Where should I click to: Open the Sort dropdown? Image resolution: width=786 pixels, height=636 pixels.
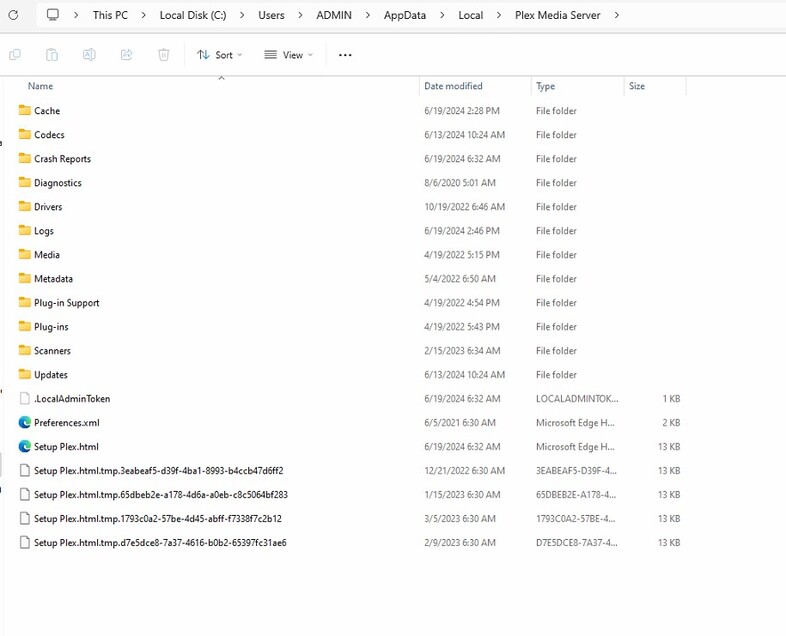(220, 55)
